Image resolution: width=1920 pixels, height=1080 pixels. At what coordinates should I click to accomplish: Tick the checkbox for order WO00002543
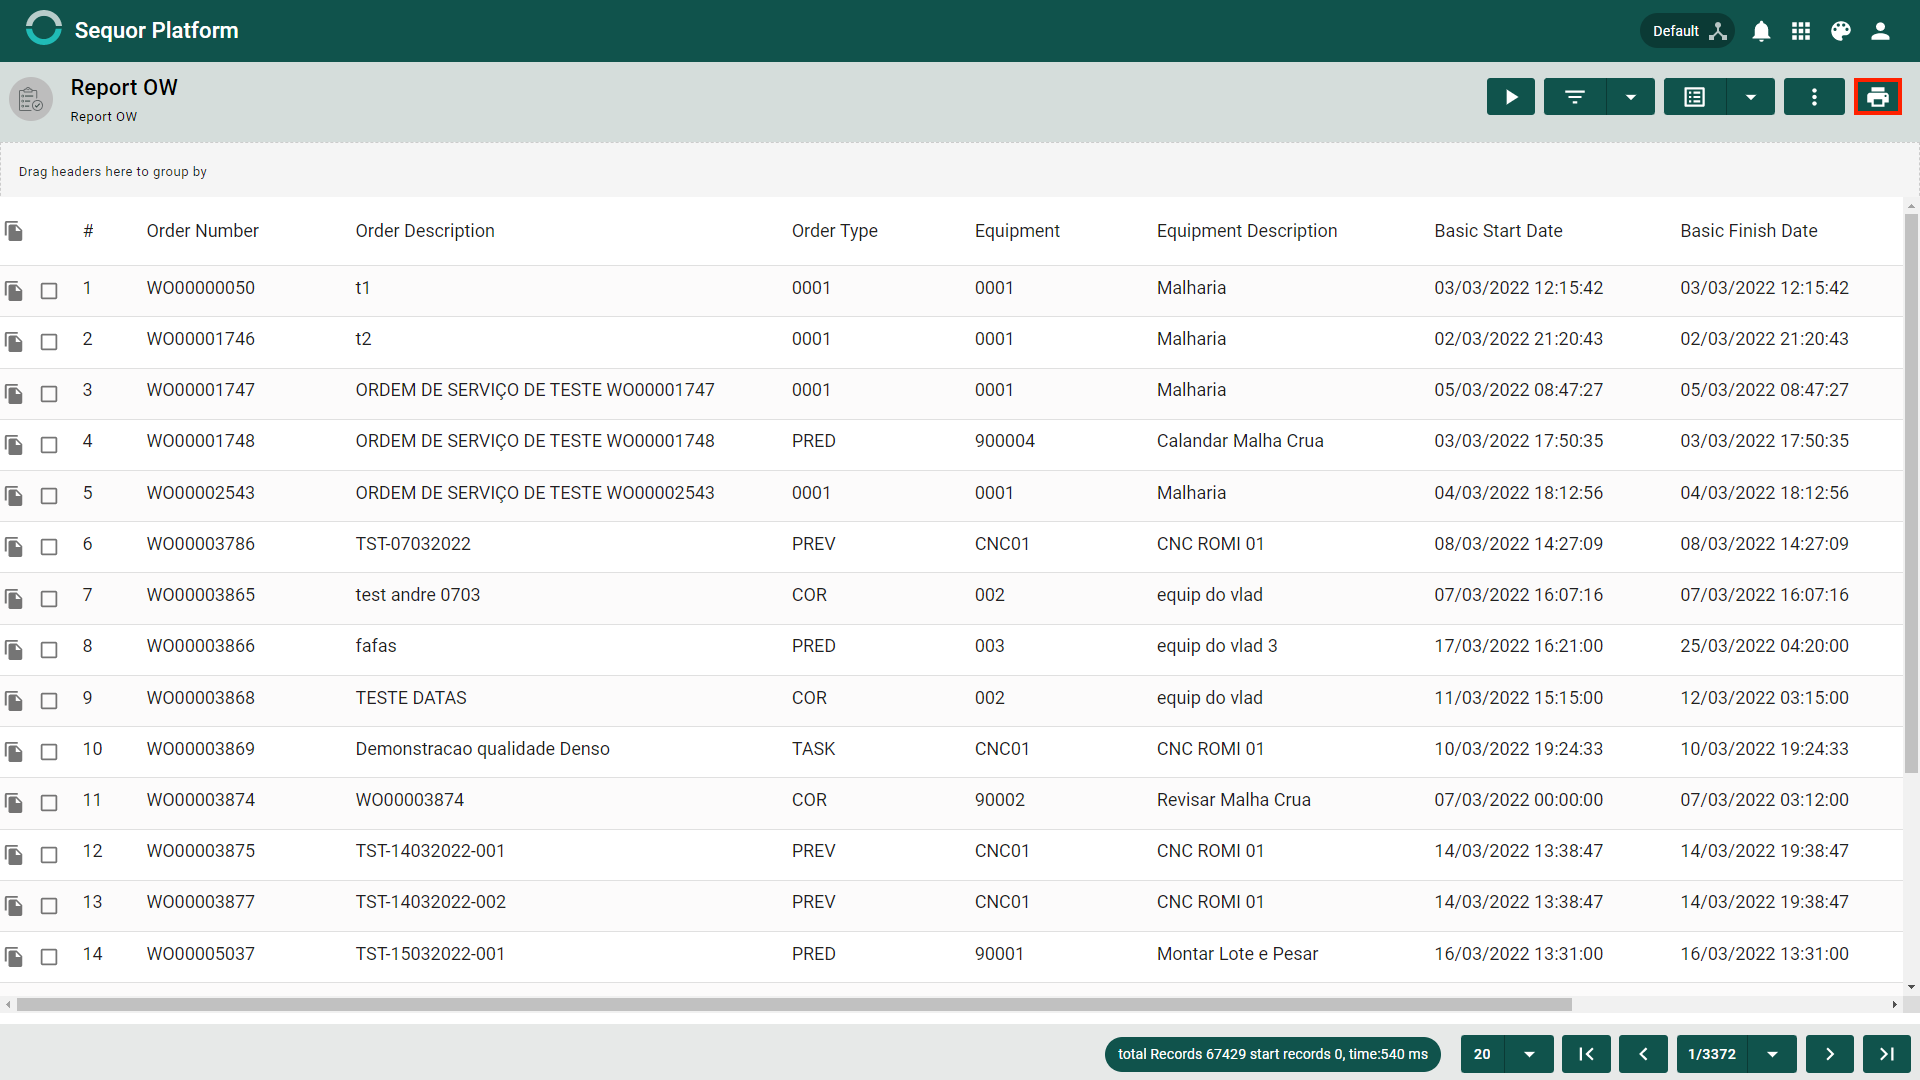click(x=49, y=496)
